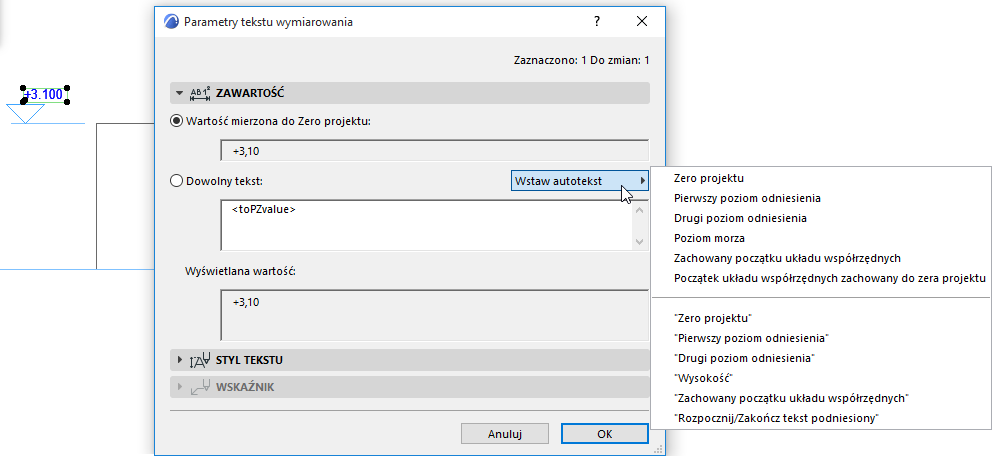Viewport: 992px width, 456px height.
Task: Click the help question mark button
Action: [x=597, y=21]
